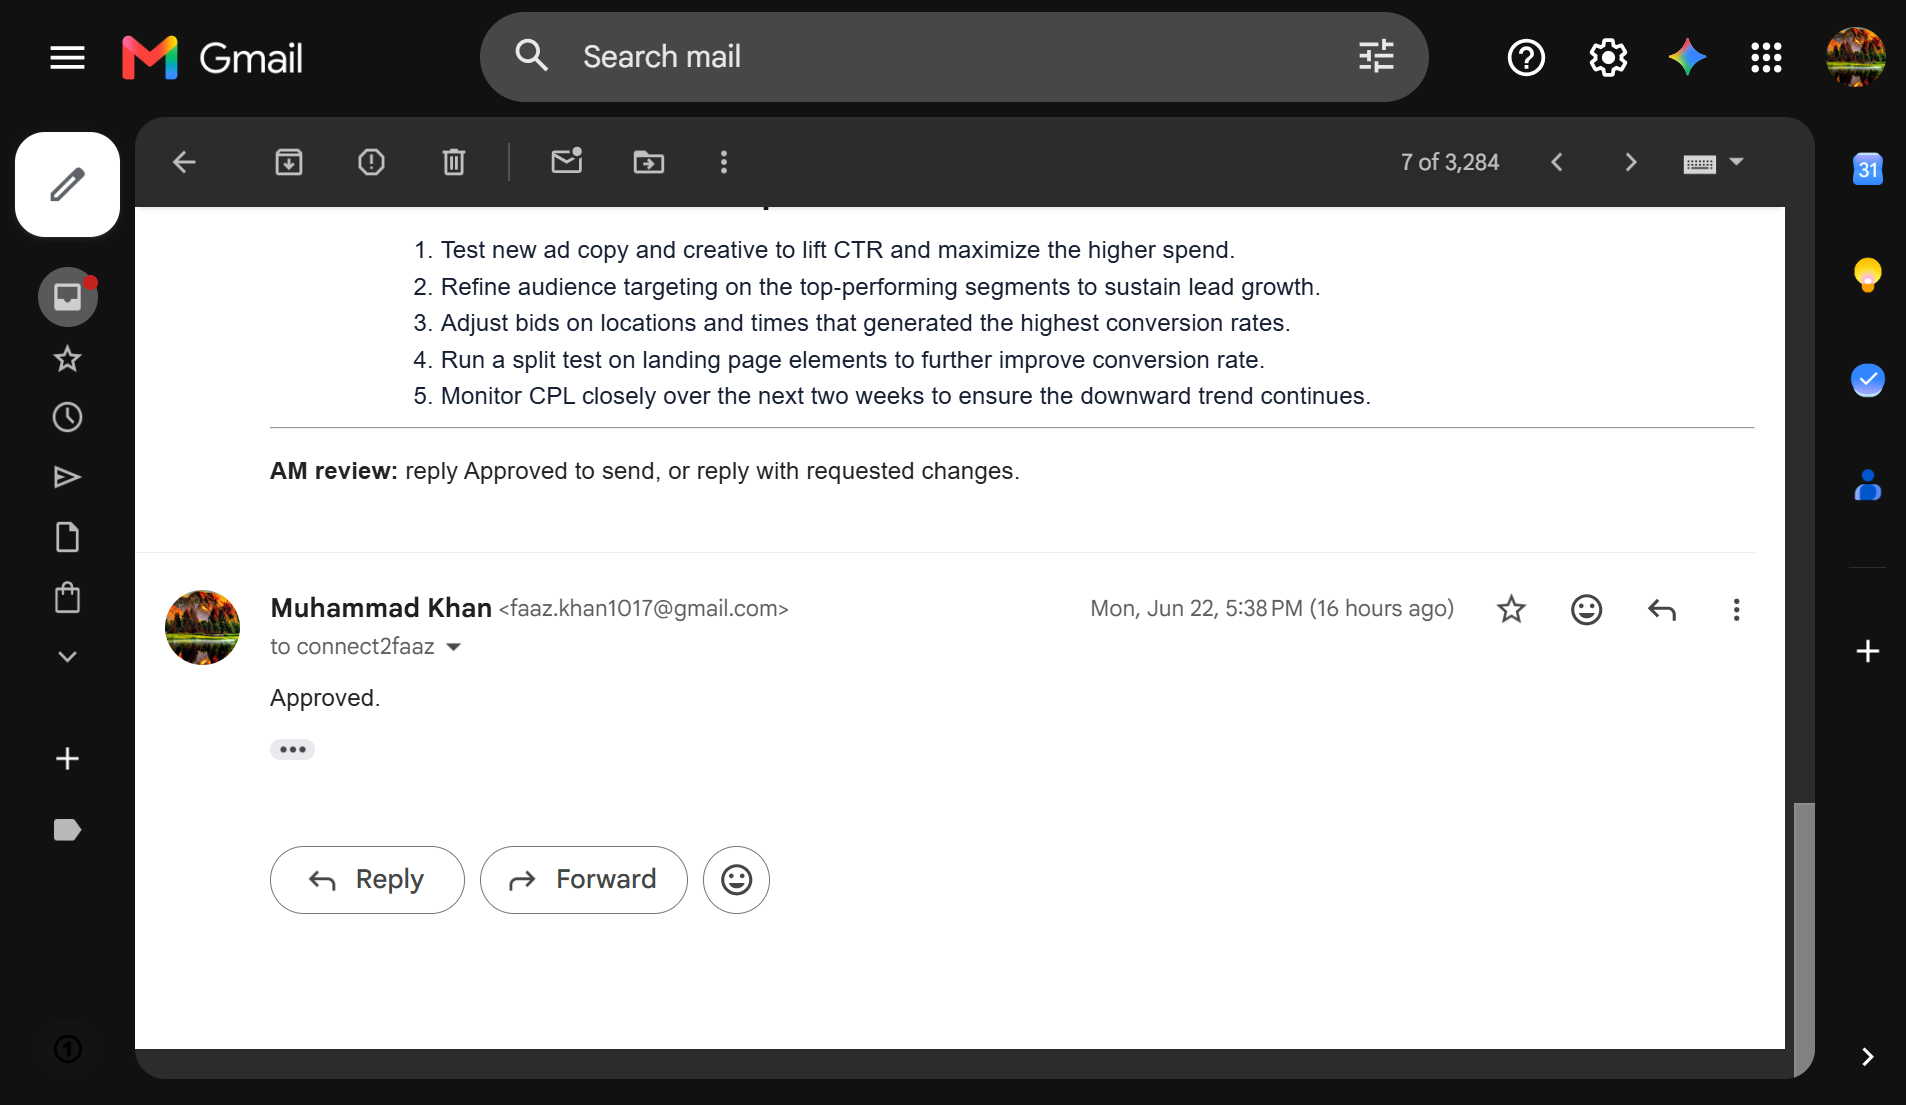Click the Compose pencil button
Viewport: 1906px width, 1105px height.
click(67, 185)
